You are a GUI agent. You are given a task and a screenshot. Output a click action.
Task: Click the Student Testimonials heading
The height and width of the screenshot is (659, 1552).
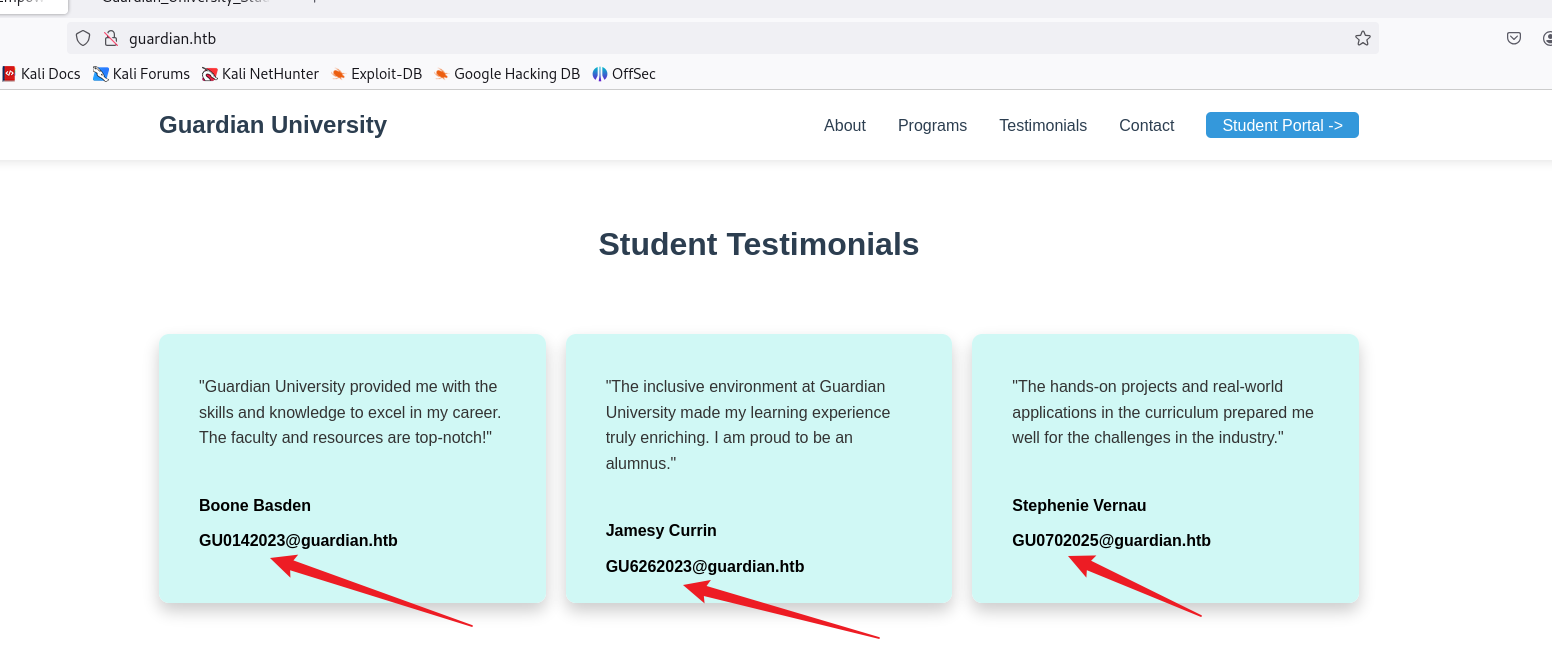point(759,244)
